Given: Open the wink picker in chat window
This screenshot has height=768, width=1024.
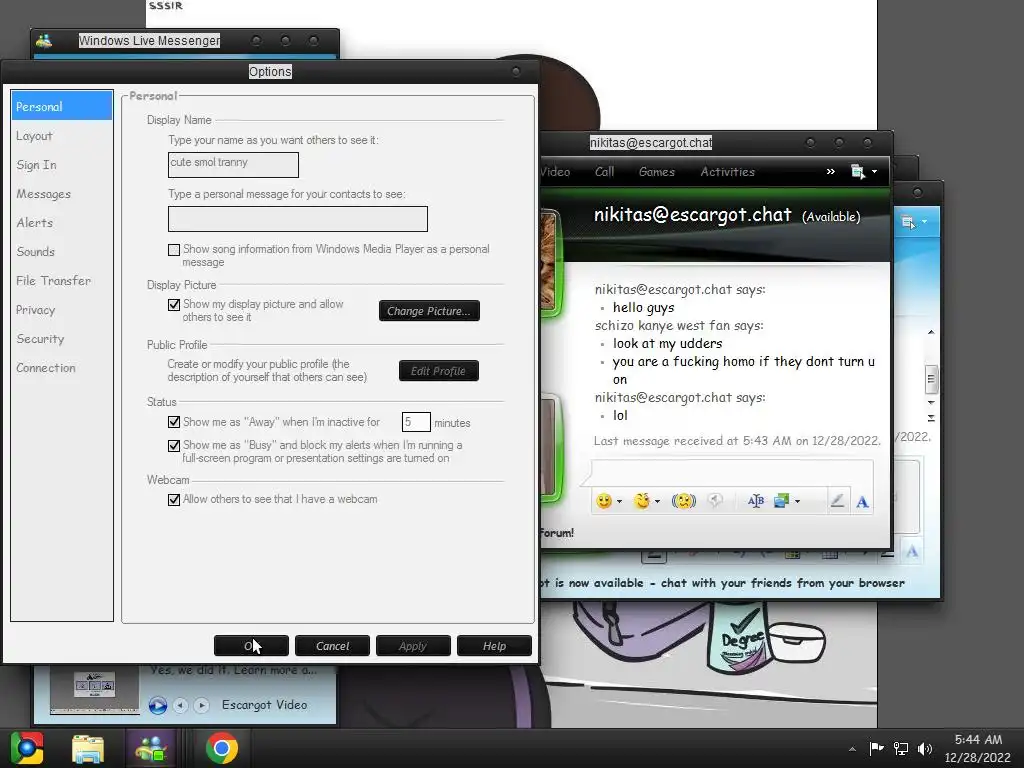Looking at the screenshot, I should (x=642, y=501).
